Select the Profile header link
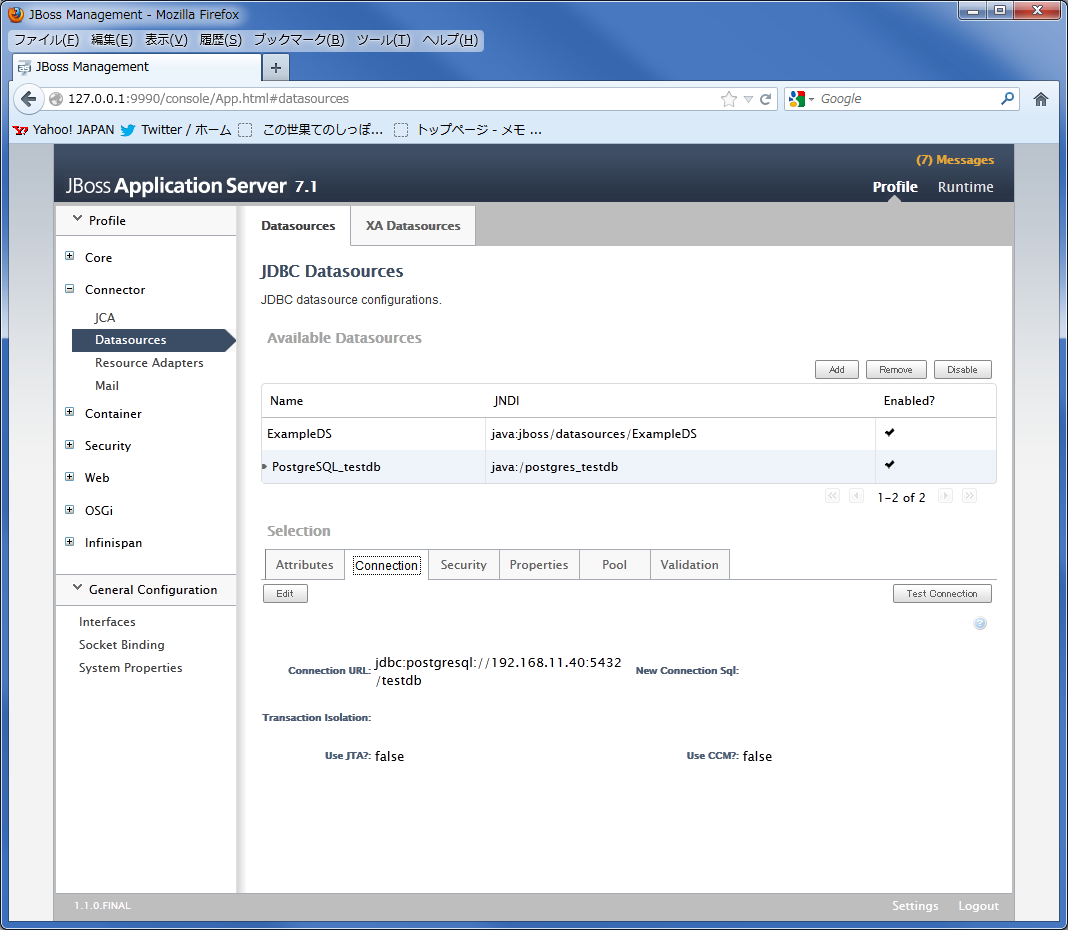The image size is (1068, 930). pos(895,187)
